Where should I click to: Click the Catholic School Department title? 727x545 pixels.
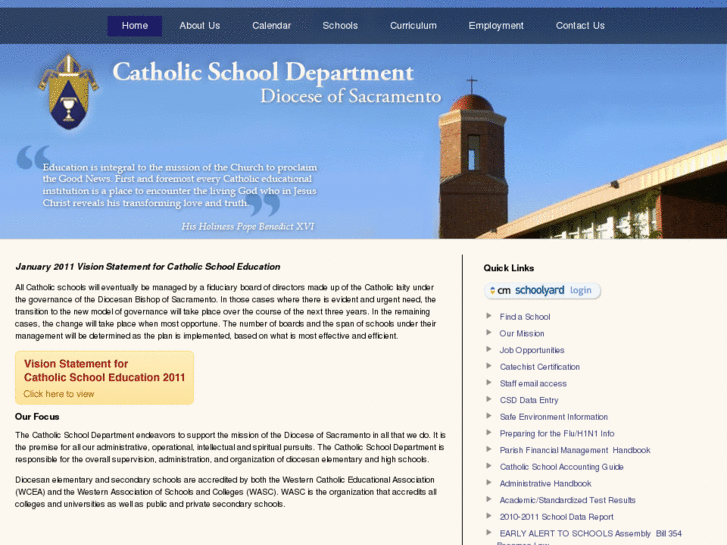pos(263,72)
